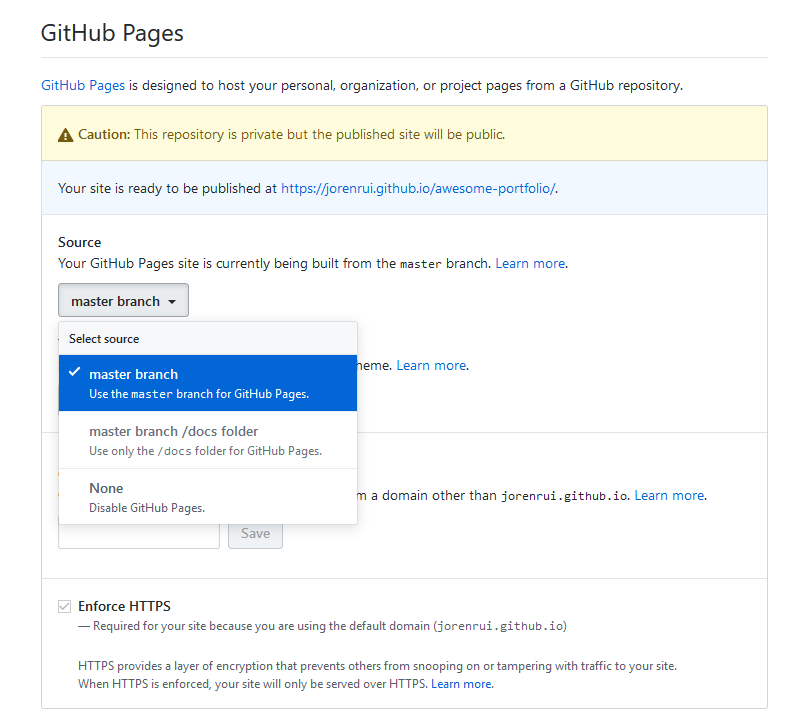Click the Save custom domain button
Image resolution: width=785 pixels, height=727 pixels.
255,534
